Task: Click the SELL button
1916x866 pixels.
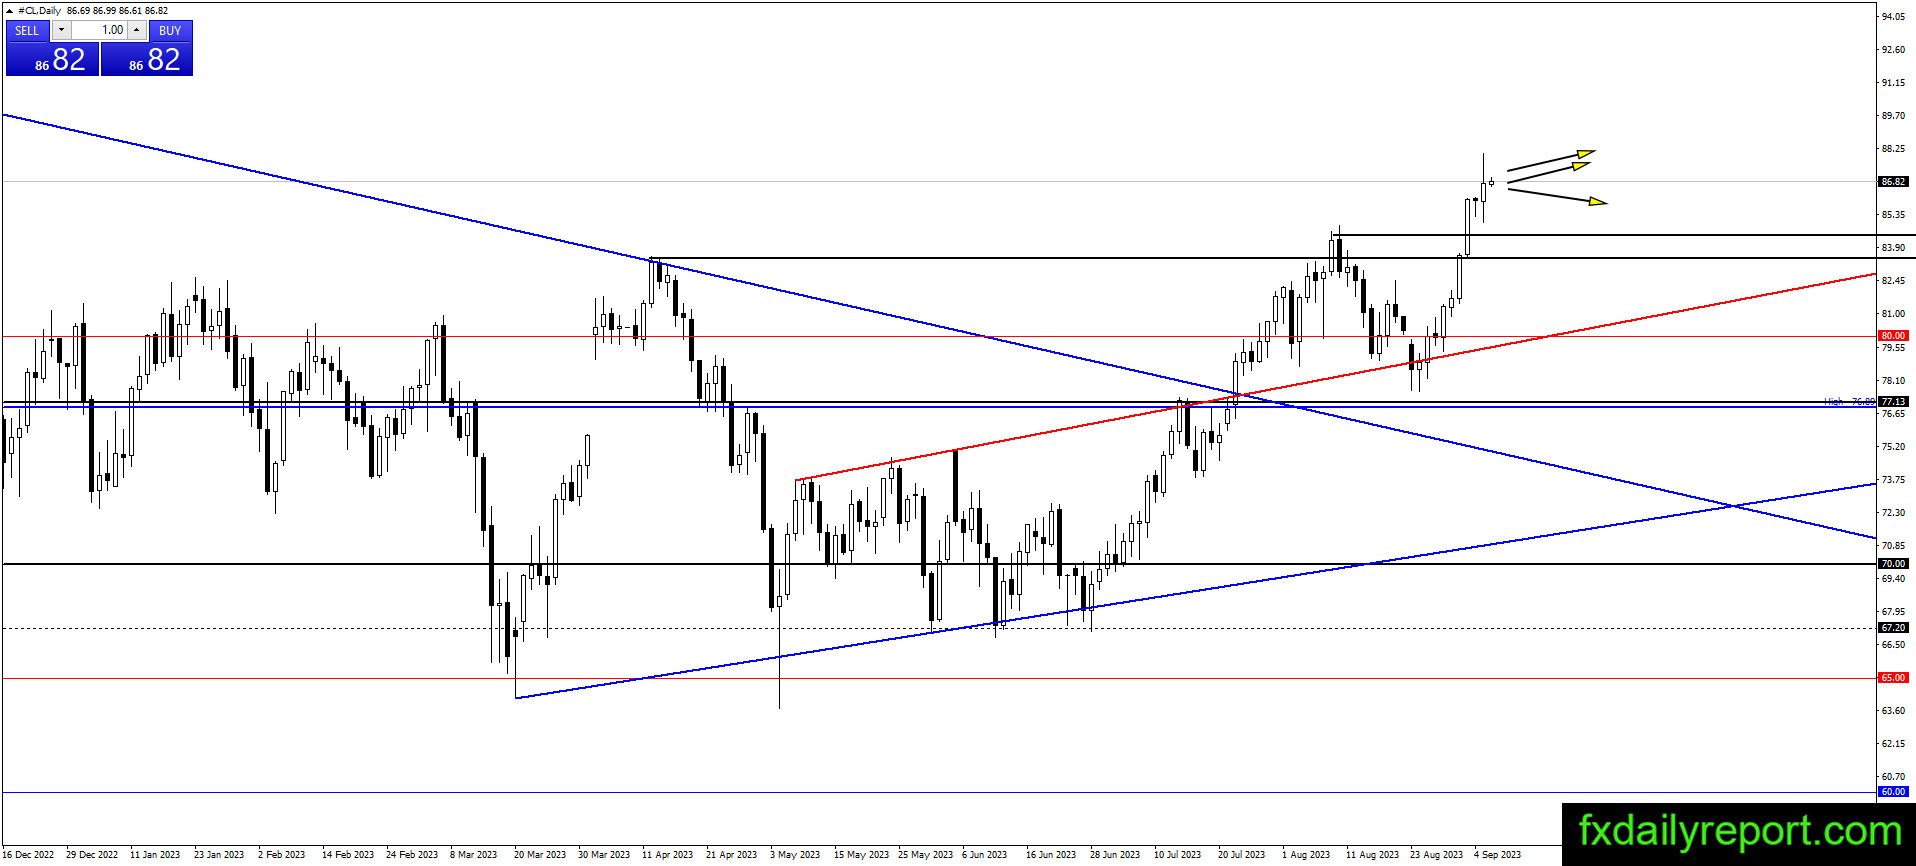Action: [x=27, y=30]
